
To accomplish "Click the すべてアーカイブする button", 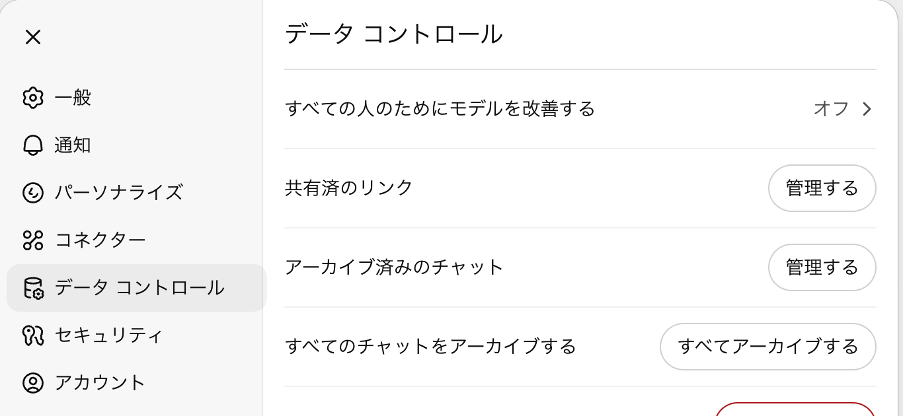I will pyautogui.click(x=768, y=347).
